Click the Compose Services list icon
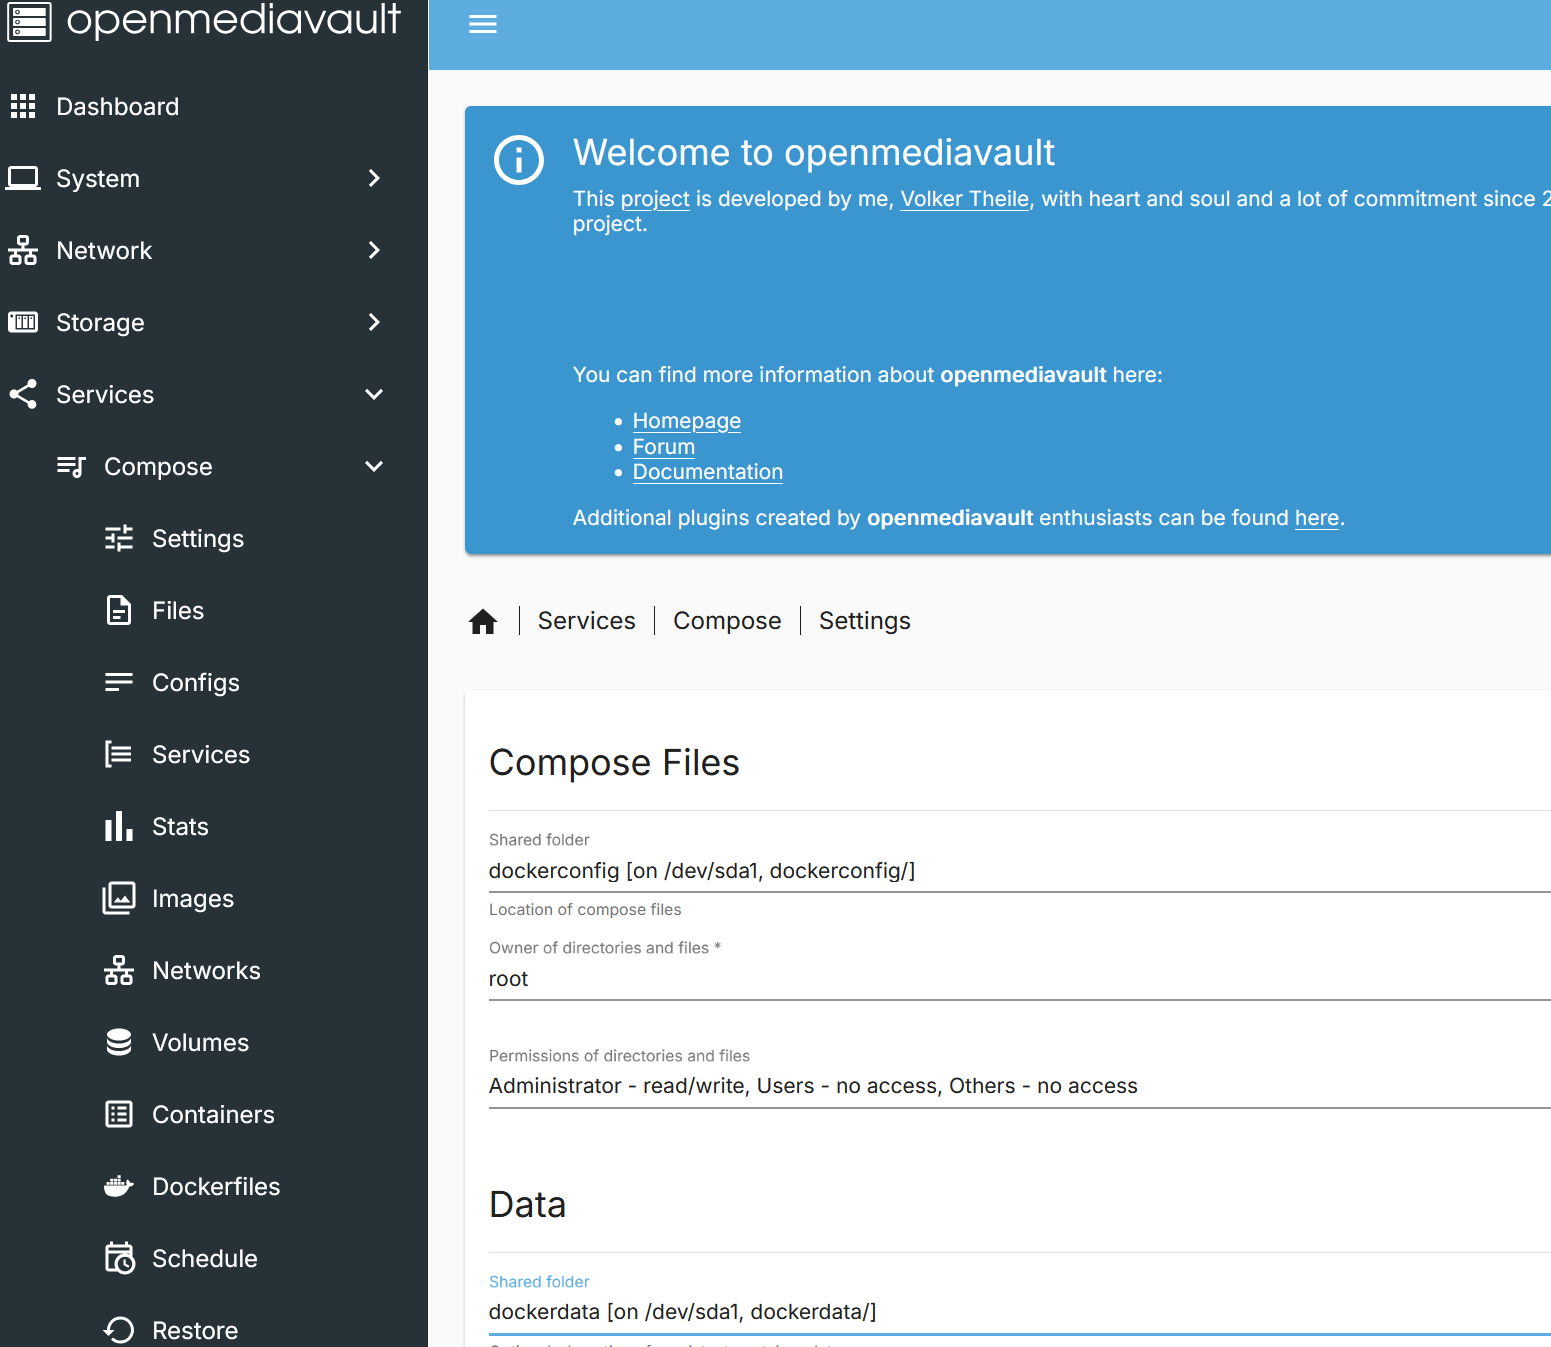The height and width of the screenshot is (1347, 1551). 119,754
